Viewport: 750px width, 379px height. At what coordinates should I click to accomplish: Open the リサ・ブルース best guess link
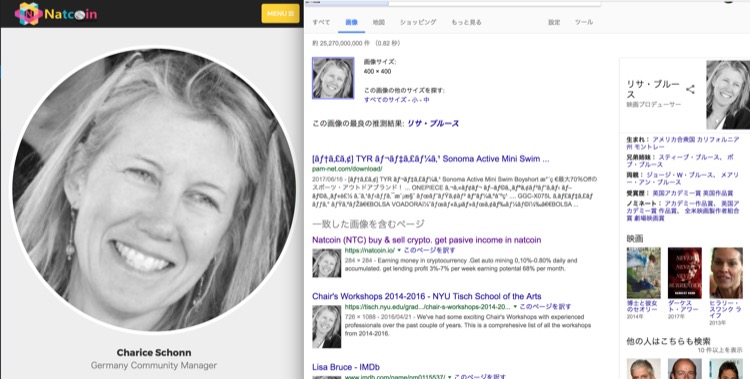tap(433, 123)
